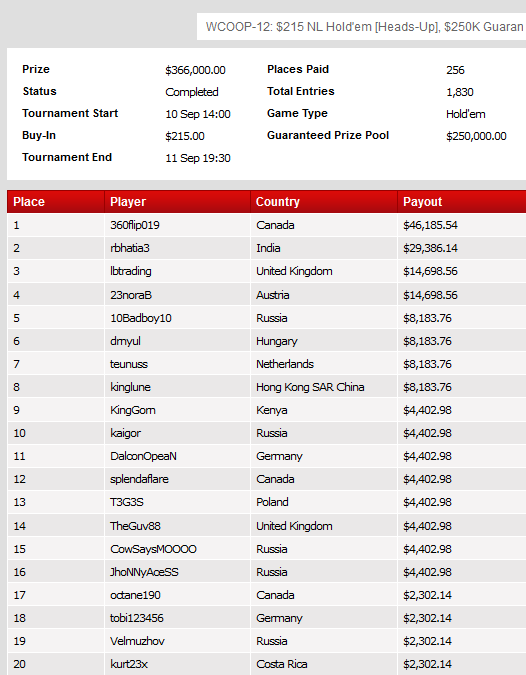Select player 360flip019 in first place
The image size is (526, 675).
(x=135, y=225)
